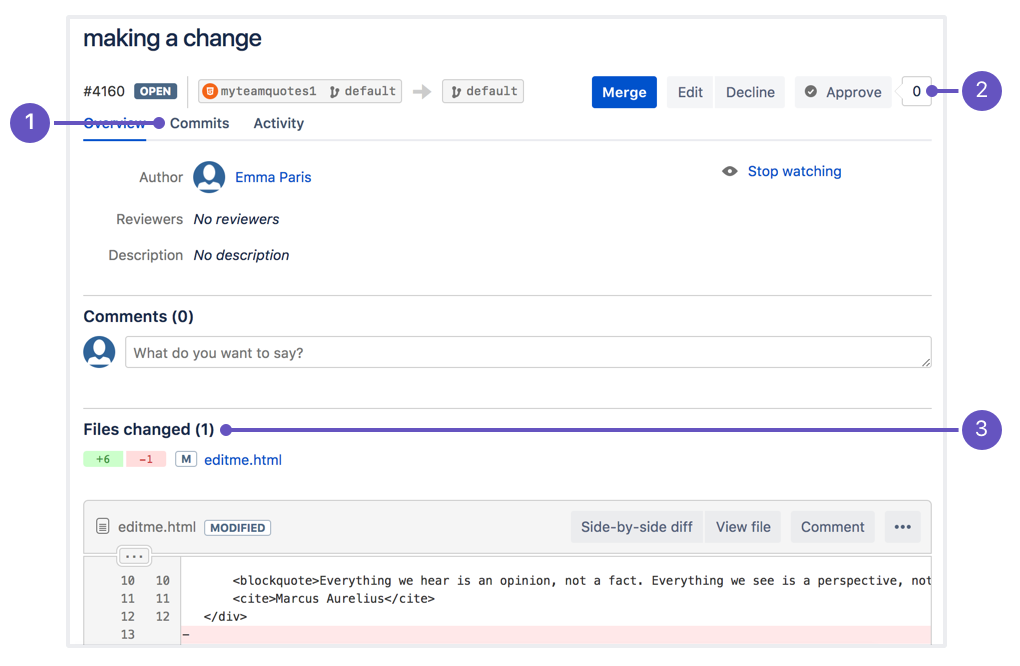Image resolution: width=1020 pixels, height=666 pixels.
Task: Click your avatar beside the comment box
Action: click(x=99, y=352)
